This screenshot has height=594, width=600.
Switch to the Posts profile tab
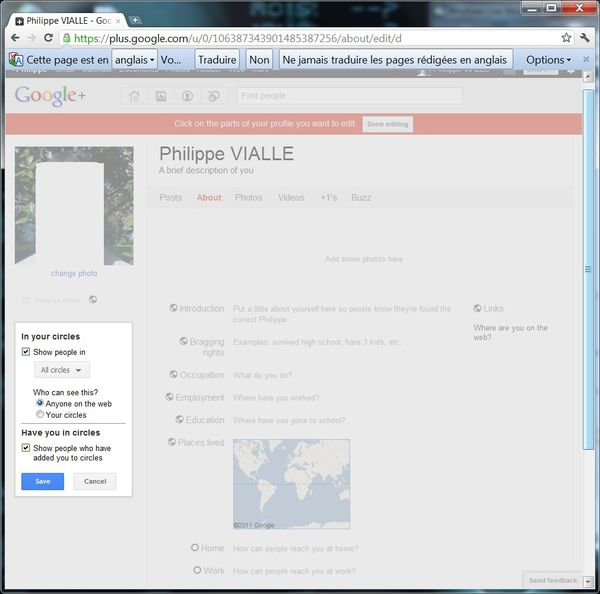[x=171, y=198]
